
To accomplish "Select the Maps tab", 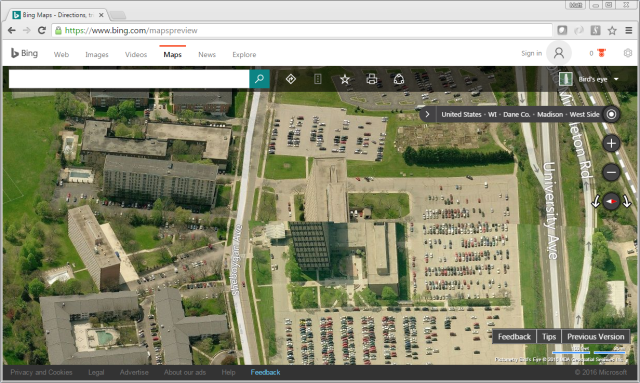I will pos(173,54).
